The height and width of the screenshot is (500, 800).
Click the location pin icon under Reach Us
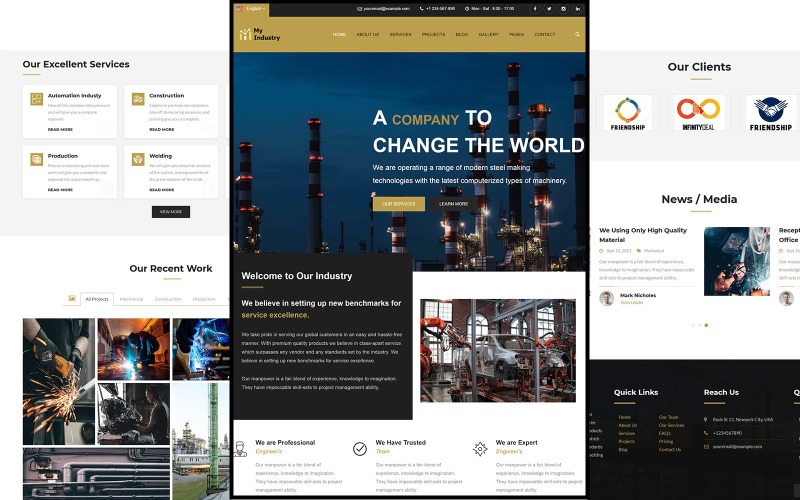(x=707, y=419)
